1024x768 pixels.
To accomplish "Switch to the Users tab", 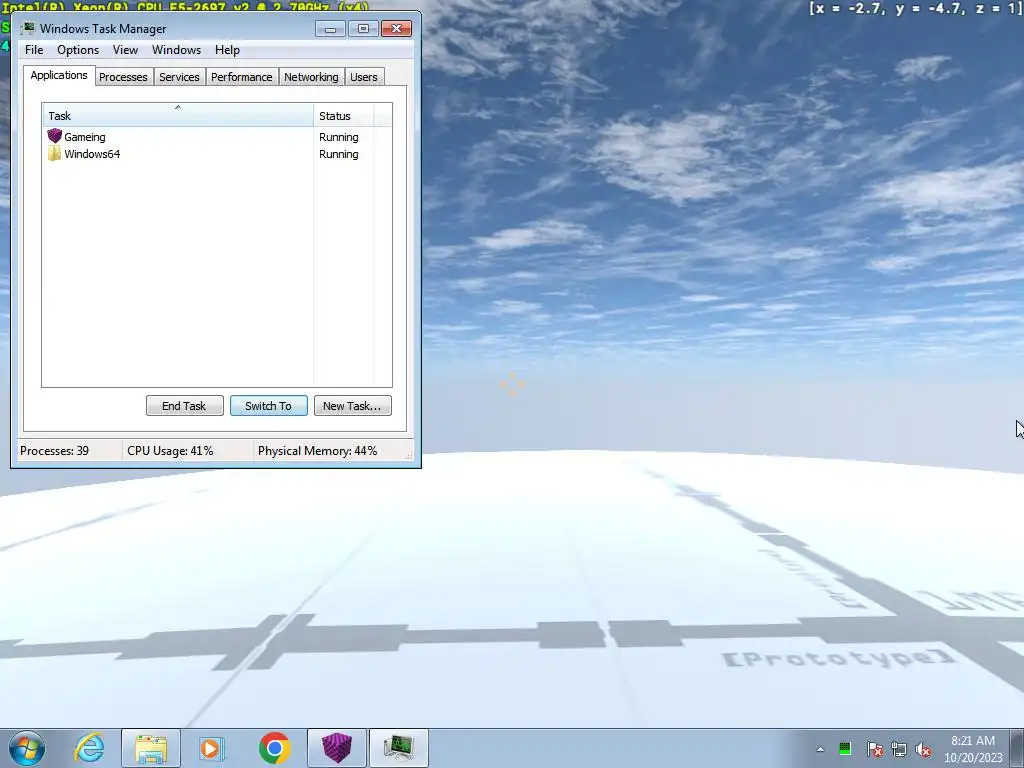I will tap(363, 77).
